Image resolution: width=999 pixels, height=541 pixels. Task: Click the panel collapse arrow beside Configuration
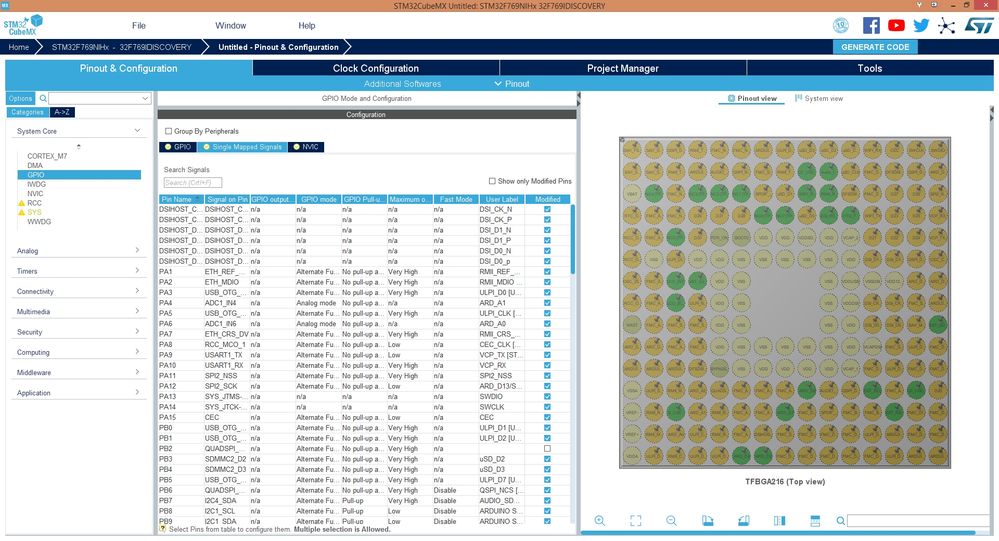click(579, 98)
